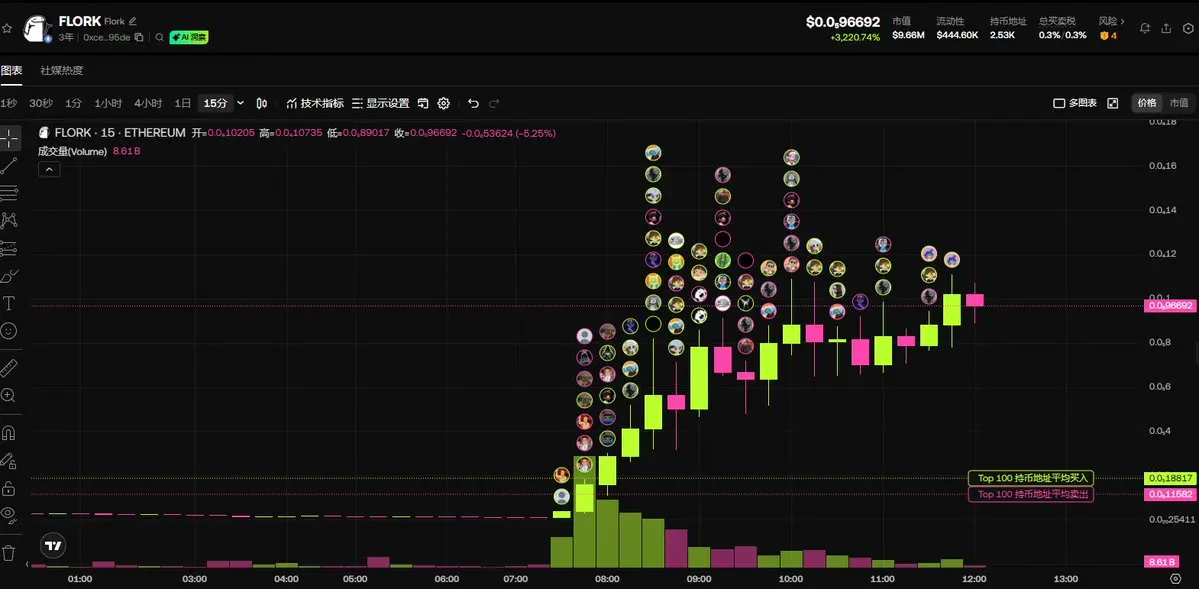Edit the Flork token name with the pencil icon

(x=133, y=21)
